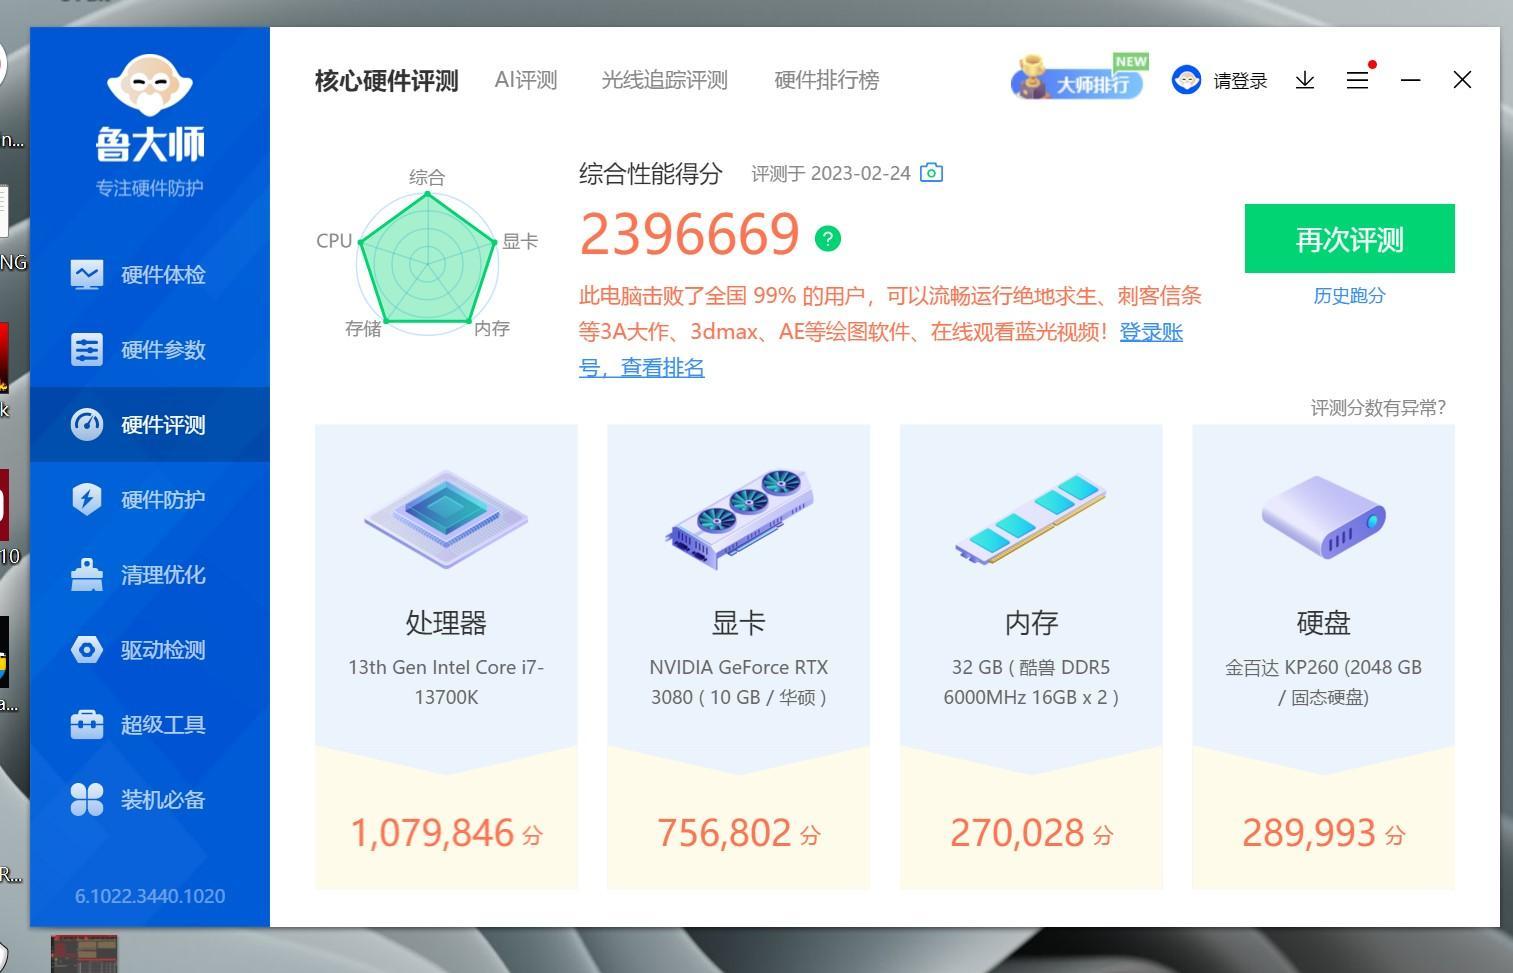Viewport: 1513px width, 973px height.
Task: Open 装机必备 essential software page
Action: pyautogui.click(x=150, y=799)
